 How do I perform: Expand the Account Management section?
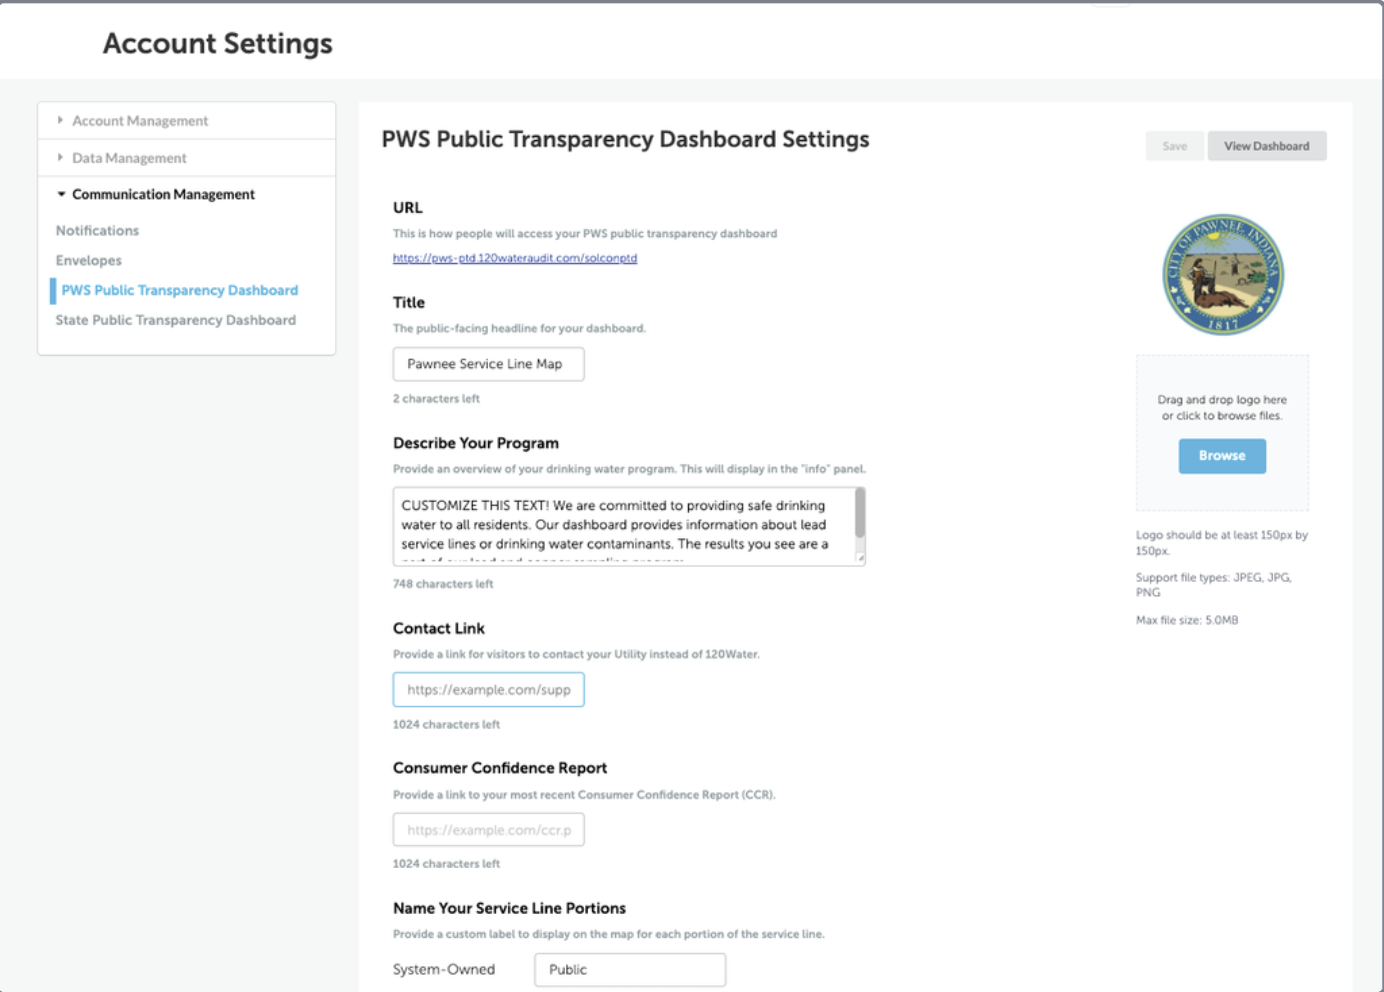point(186,121)
